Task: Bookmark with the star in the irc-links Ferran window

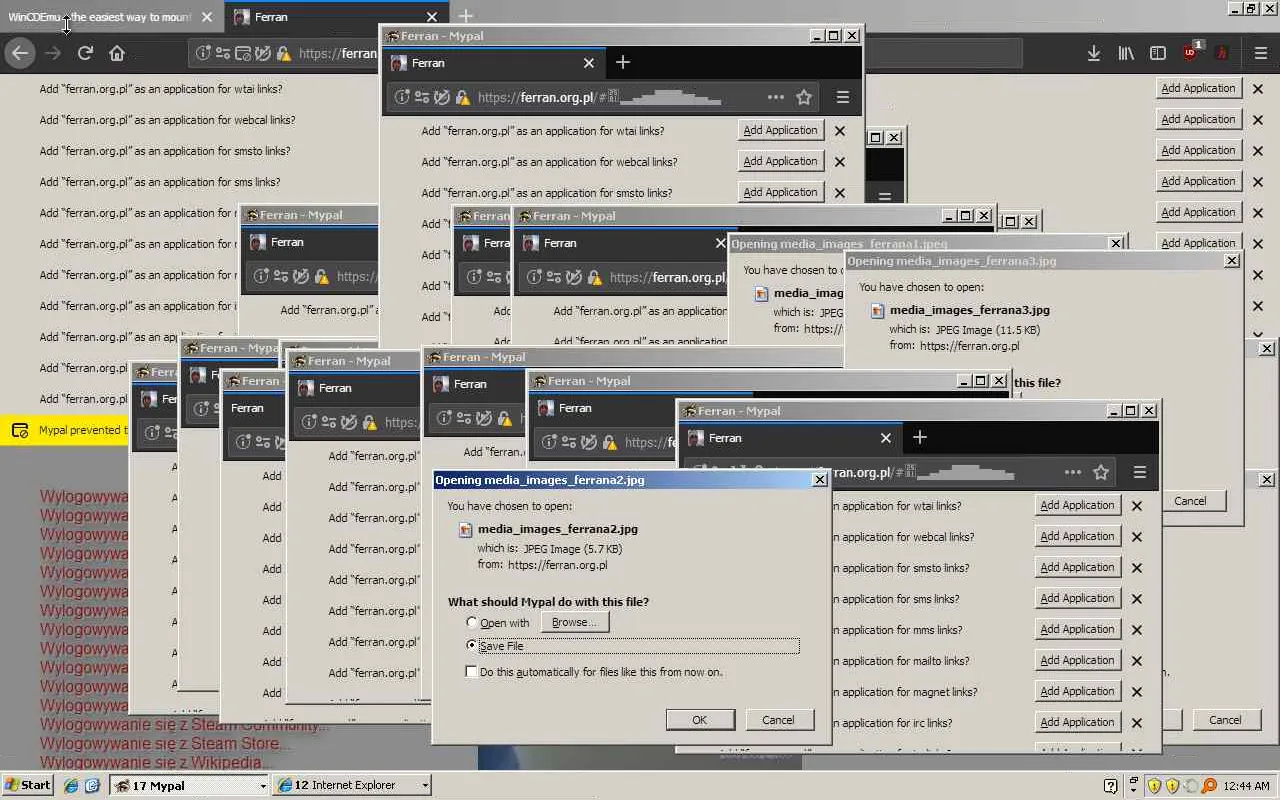Action: click(1101, 472)
